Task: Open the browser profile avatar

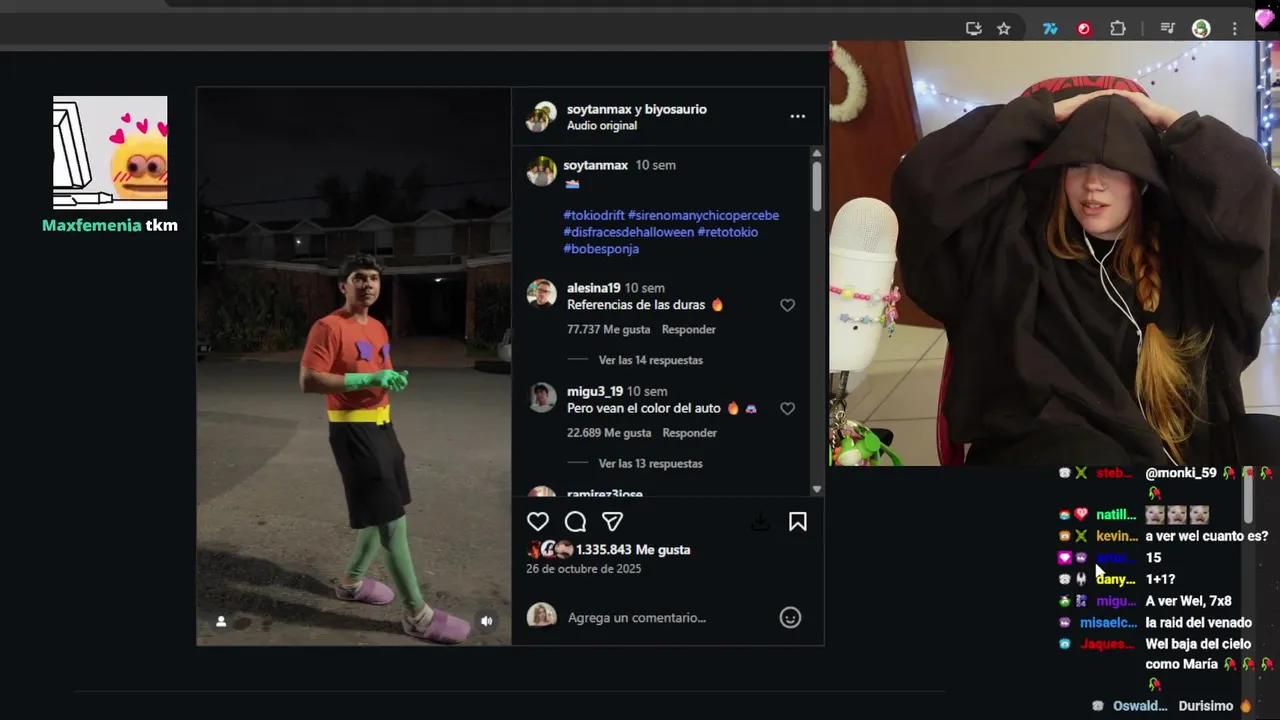Action: coord(1201,29)
